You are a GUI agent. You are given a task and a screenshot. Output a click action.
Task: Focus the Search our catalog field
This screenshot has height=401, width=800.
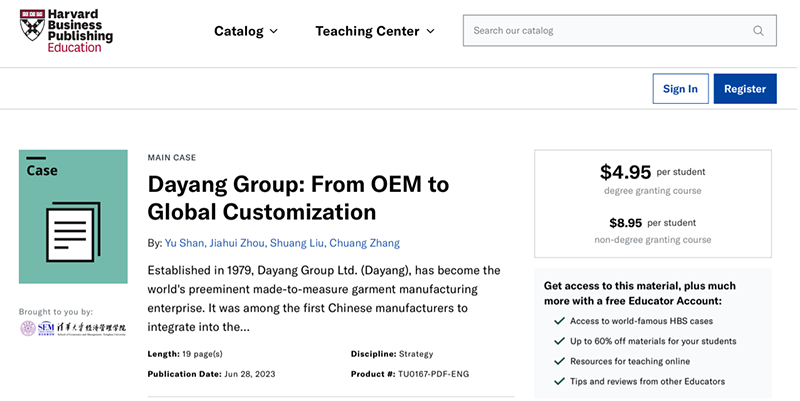tap(610, 31)
